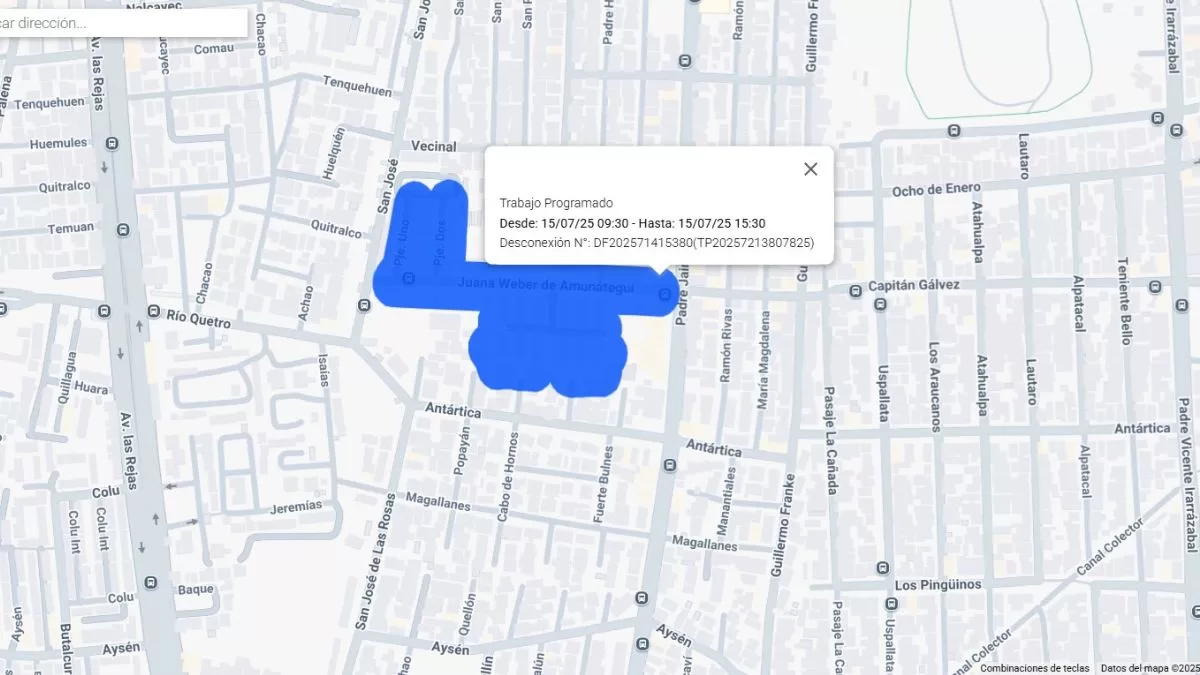Select bus stop icon on Pje. Uno
The height and width of the screenshot is (675, 1200).
tap(408, 278)
